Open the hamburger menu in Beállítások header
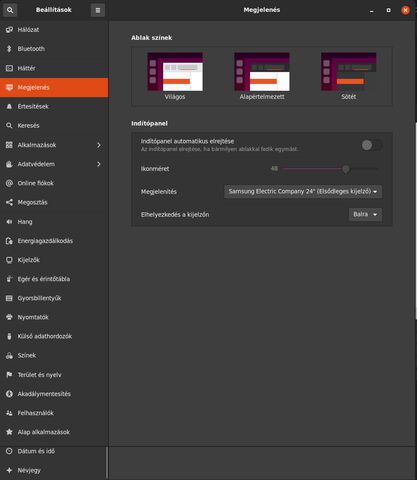Image resolution: width=417 pixels, height=480 pixels. [x=98, y=10]
